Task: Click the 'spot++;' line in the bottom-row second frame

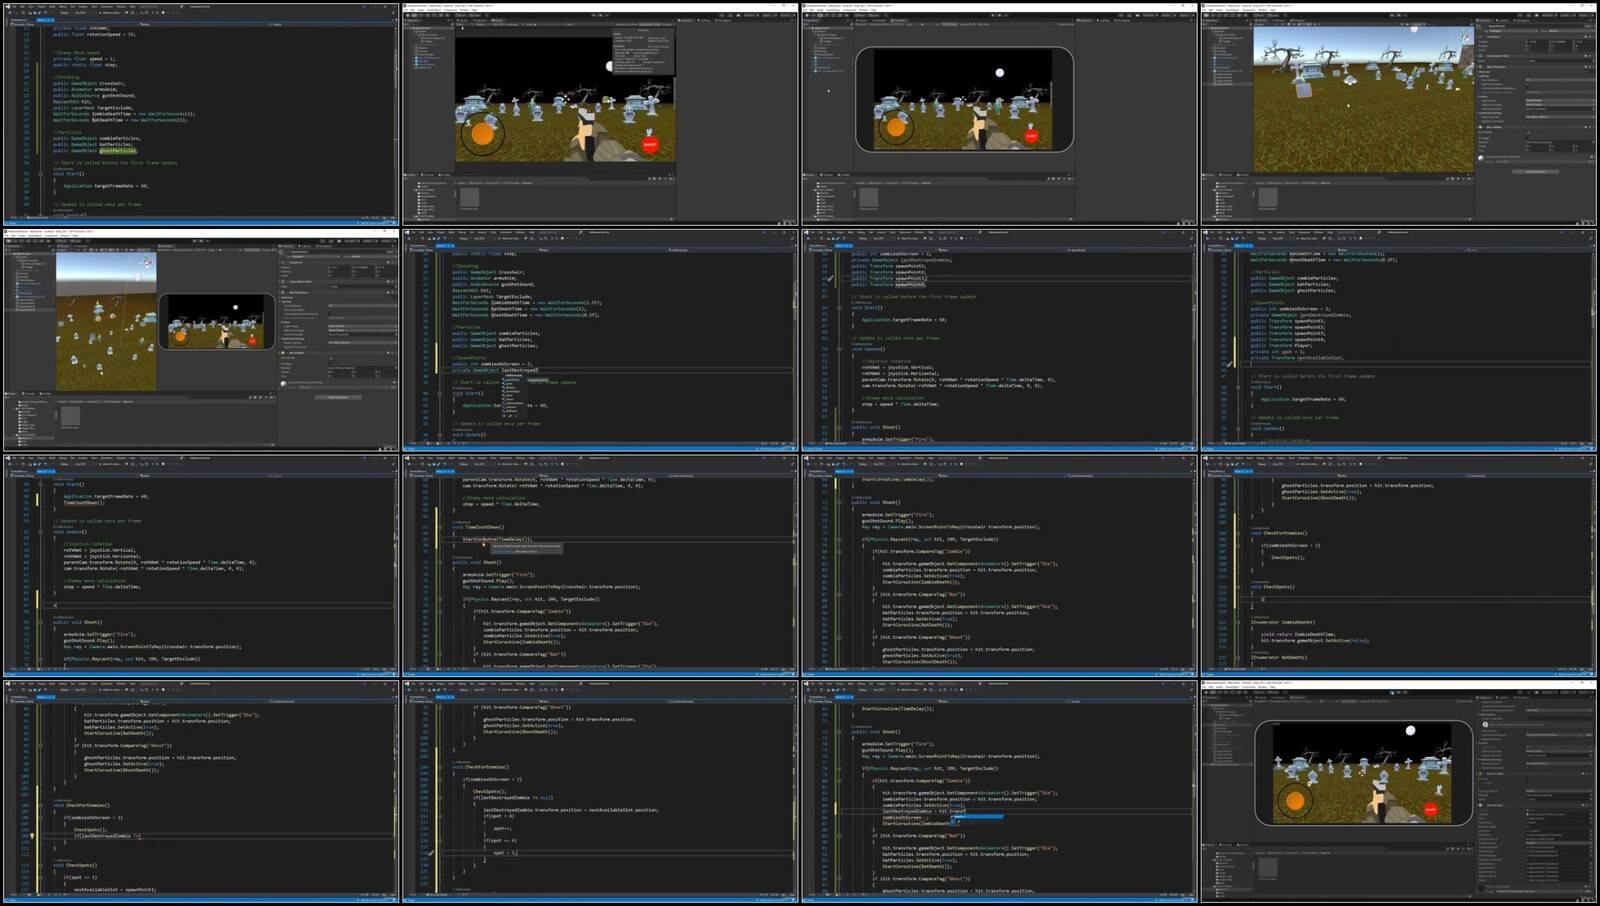Action: [x=502, y=828]
